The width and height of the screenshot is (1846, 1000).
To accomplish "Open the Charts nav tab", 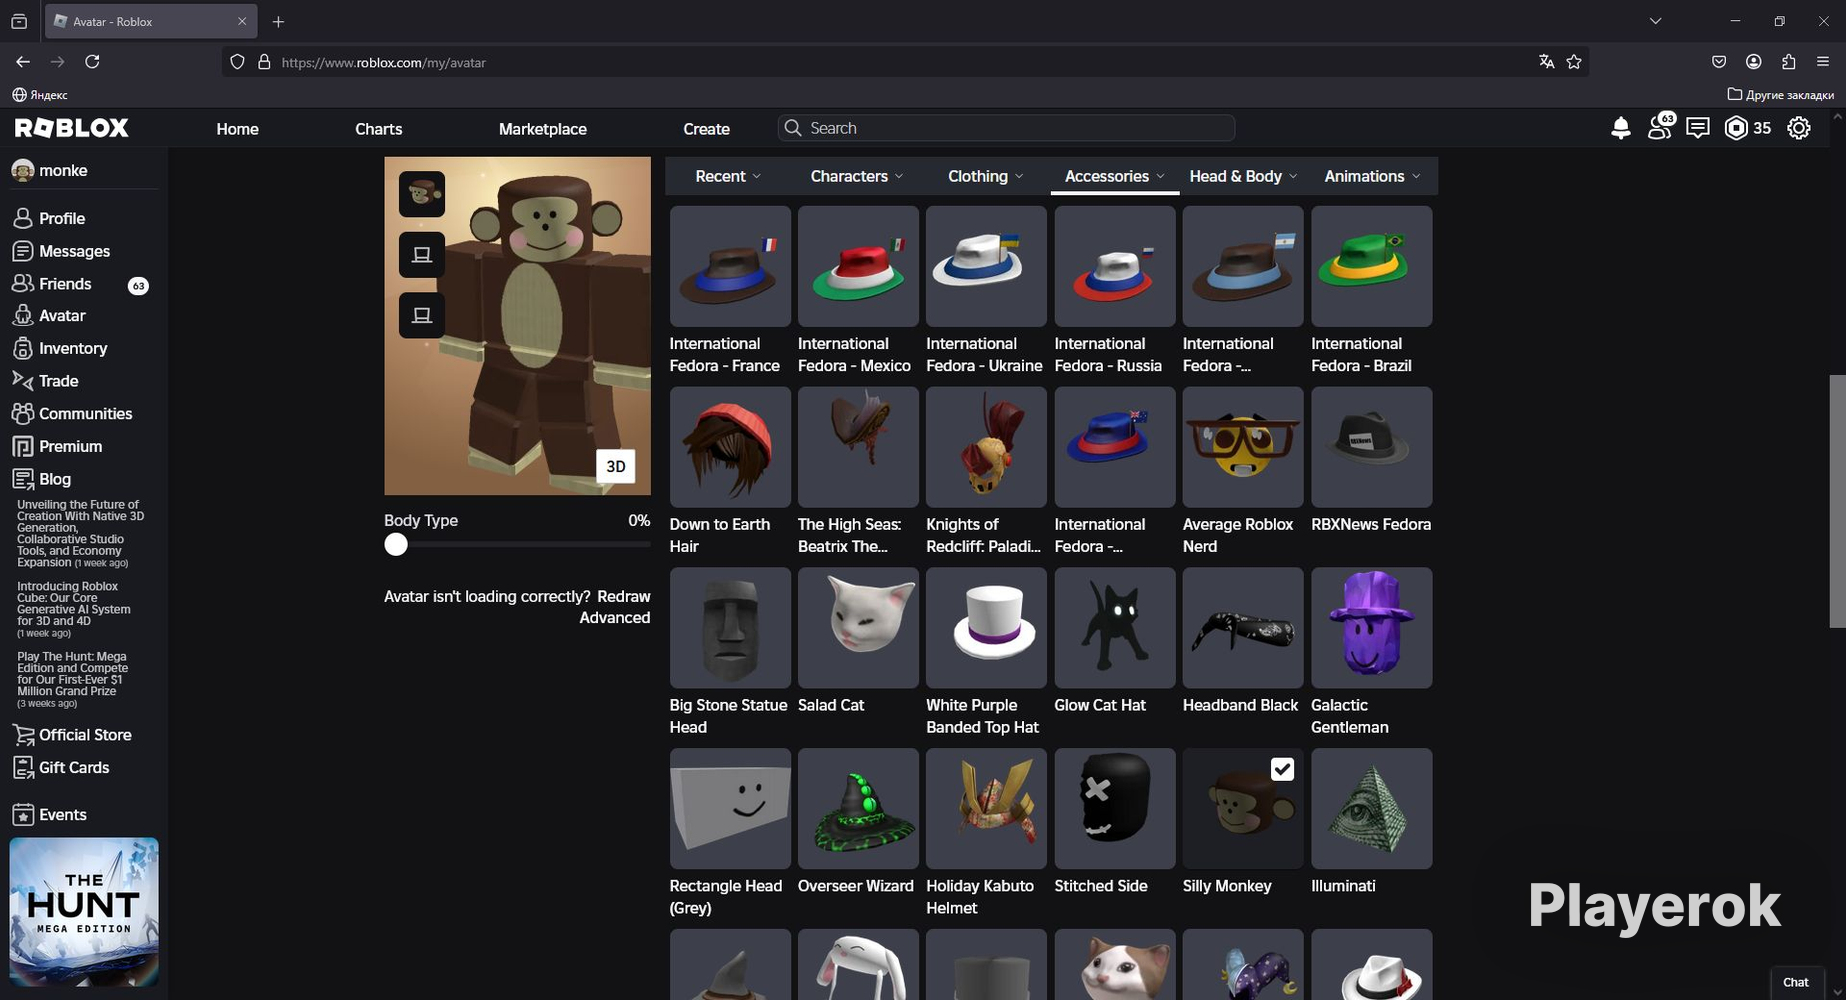I will tap(378, 129).
